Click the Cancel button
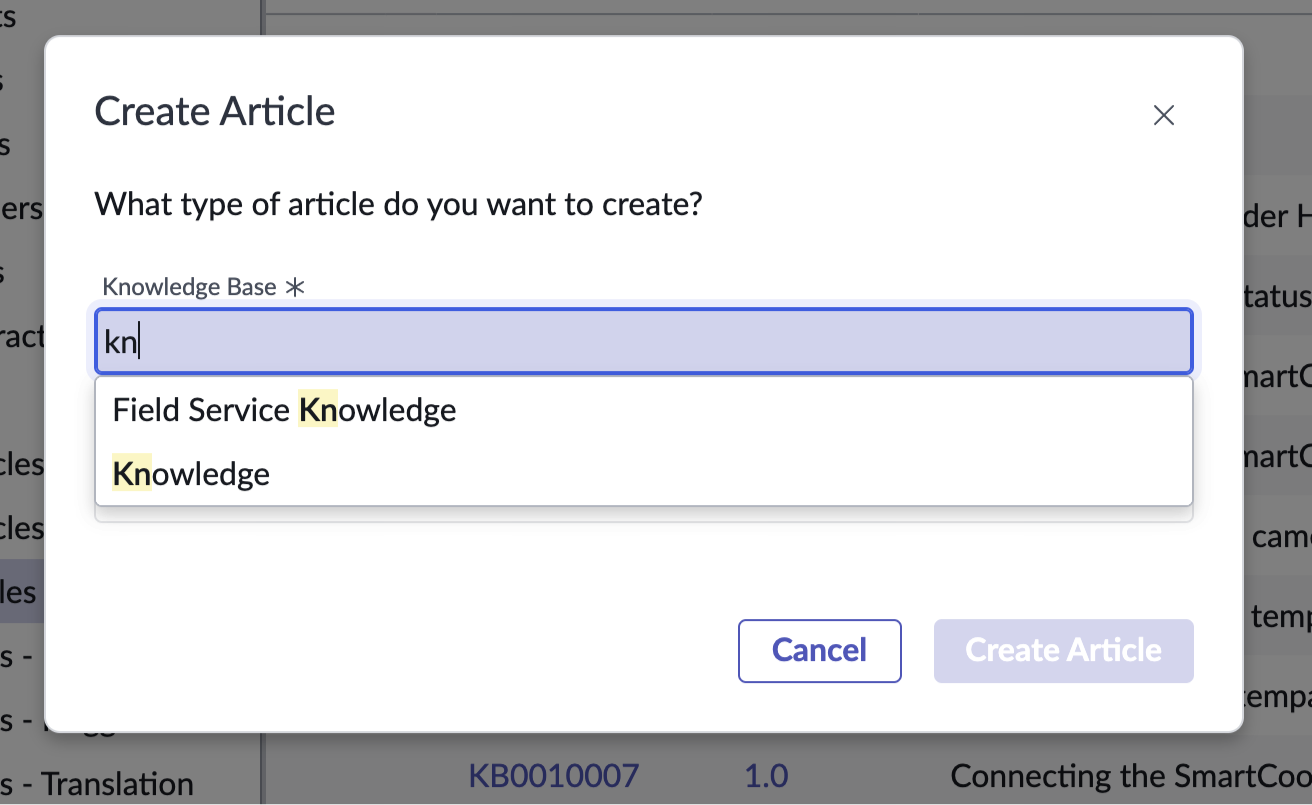1312x805 pixels. (819, 650)
